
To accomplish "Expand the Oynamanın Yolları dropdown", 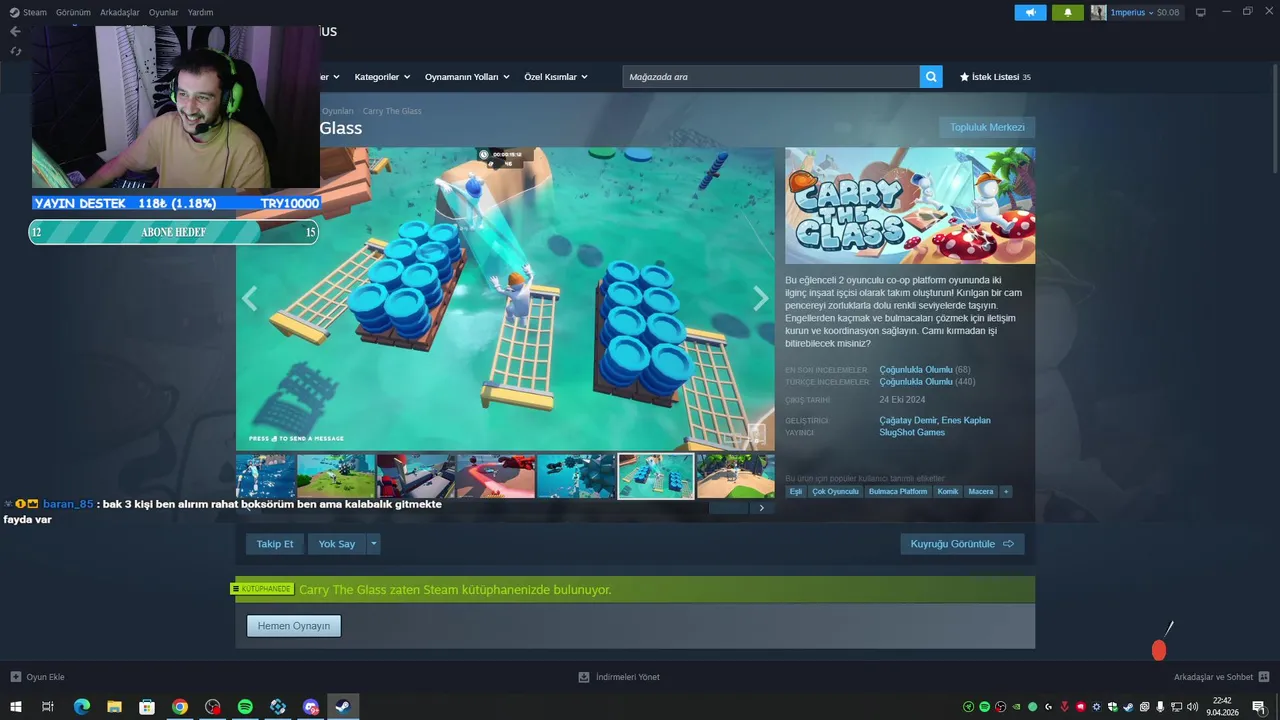I will [467, 77].
